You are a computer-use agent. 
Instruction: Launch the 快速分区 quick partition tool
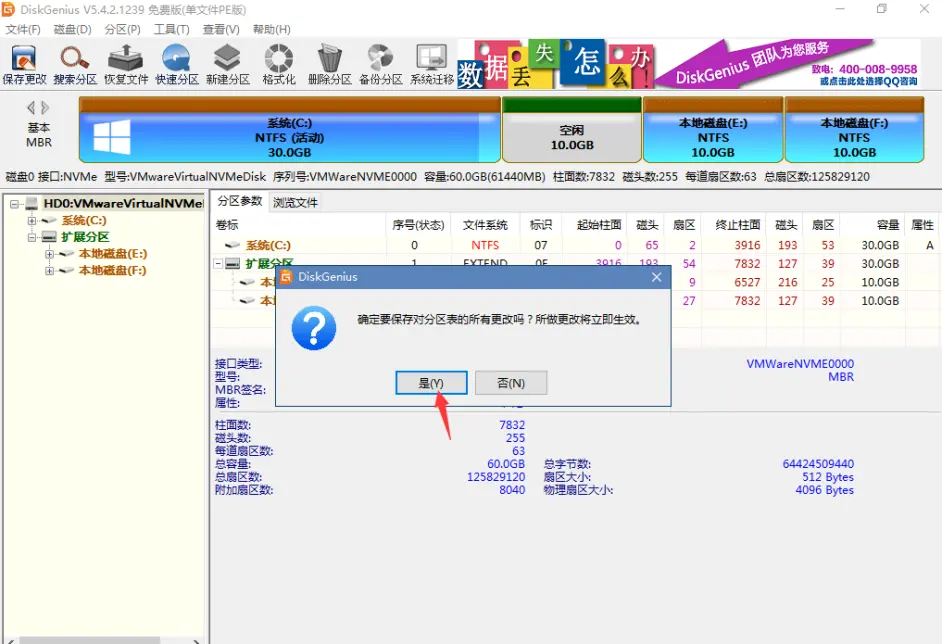(x=177, y=65)
